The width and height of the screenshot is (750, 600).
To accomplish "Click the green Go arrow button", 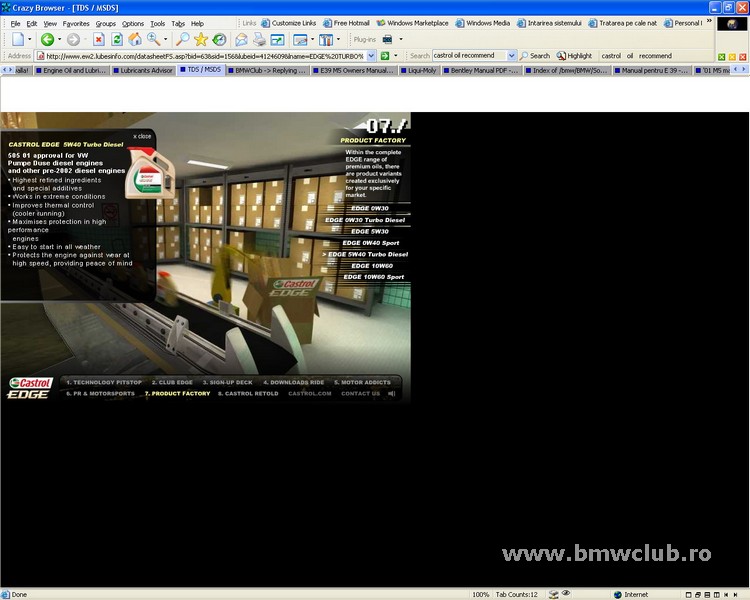I will (x=385, y=56).
